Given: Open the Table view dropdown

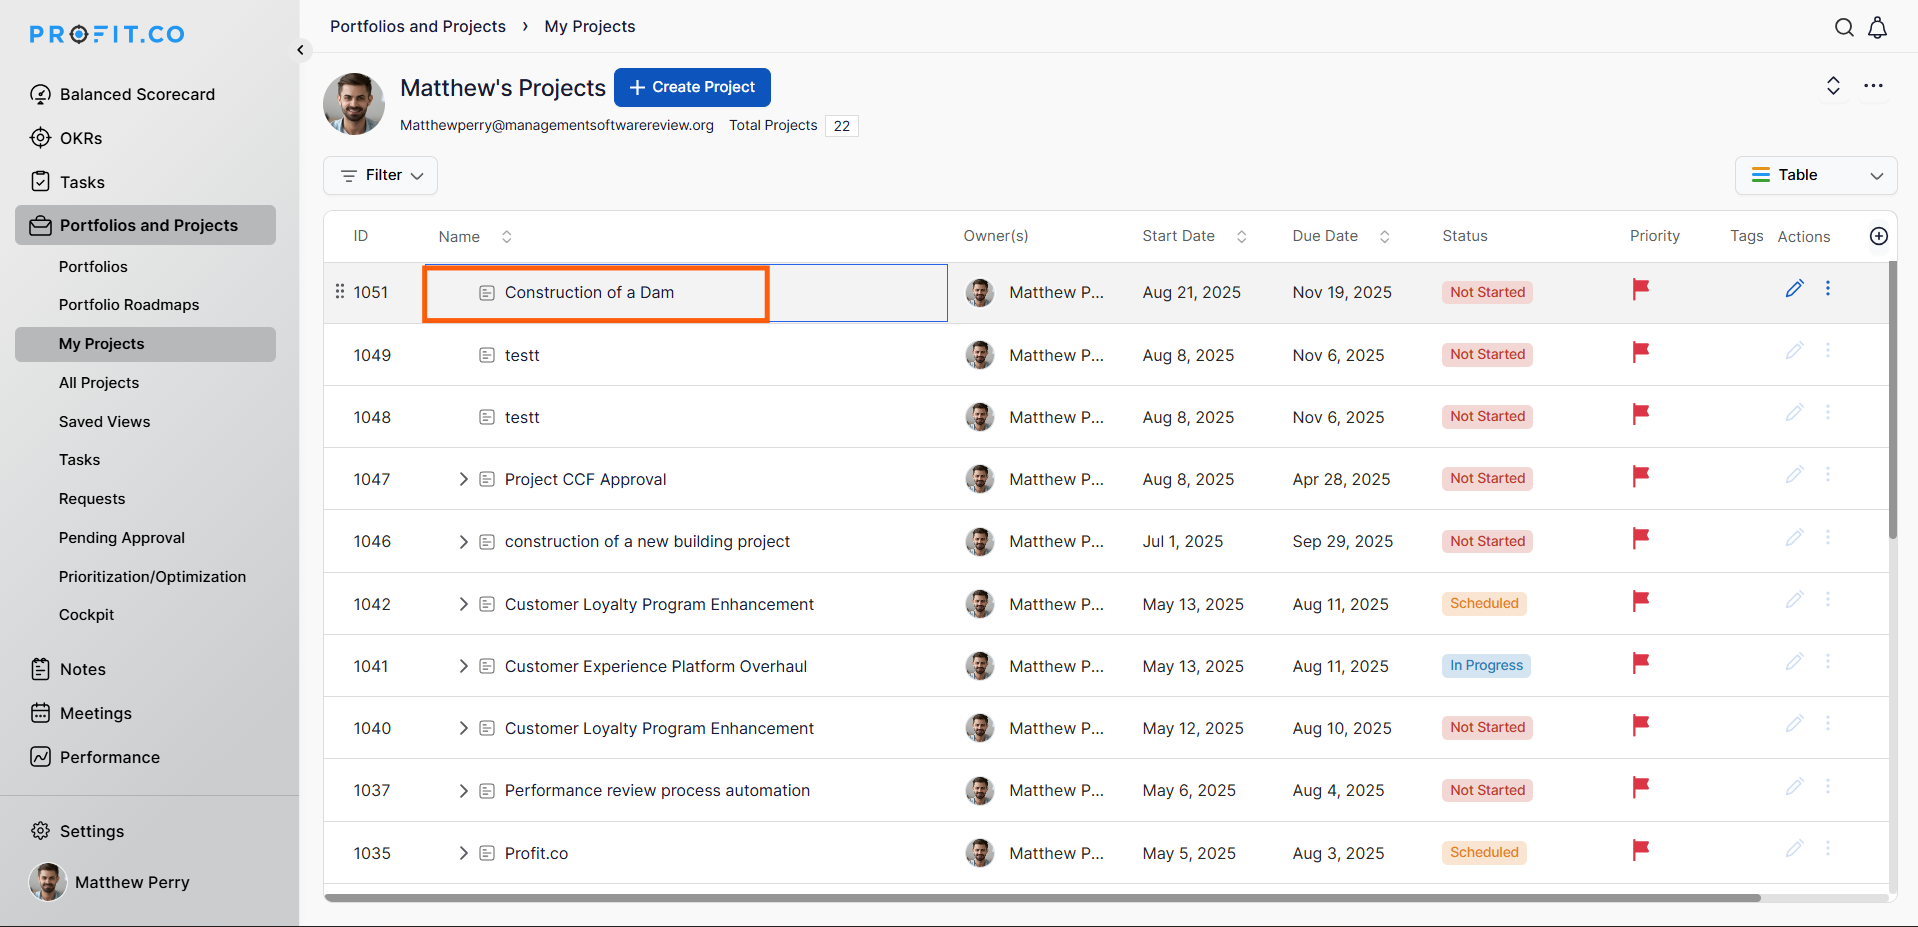Looking at the screenshot, I should coord(1815,175).
